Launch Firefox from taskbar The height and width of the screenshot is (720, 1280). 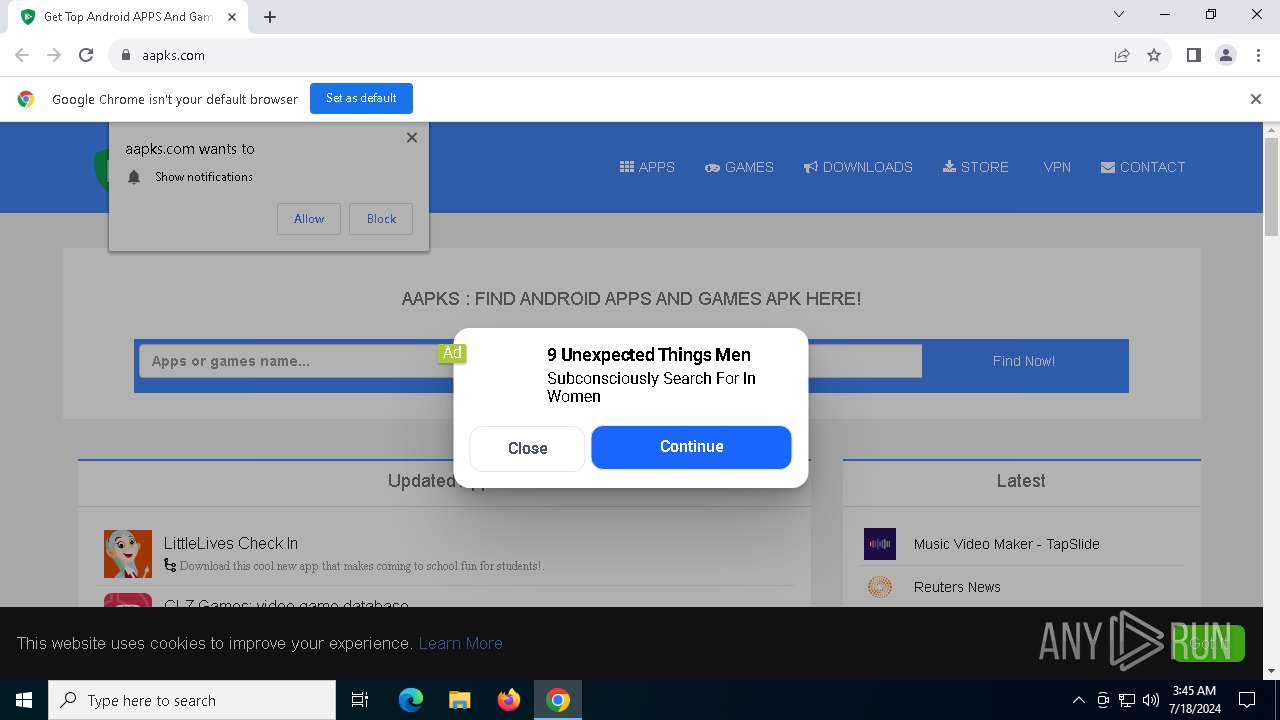[509, 700]
